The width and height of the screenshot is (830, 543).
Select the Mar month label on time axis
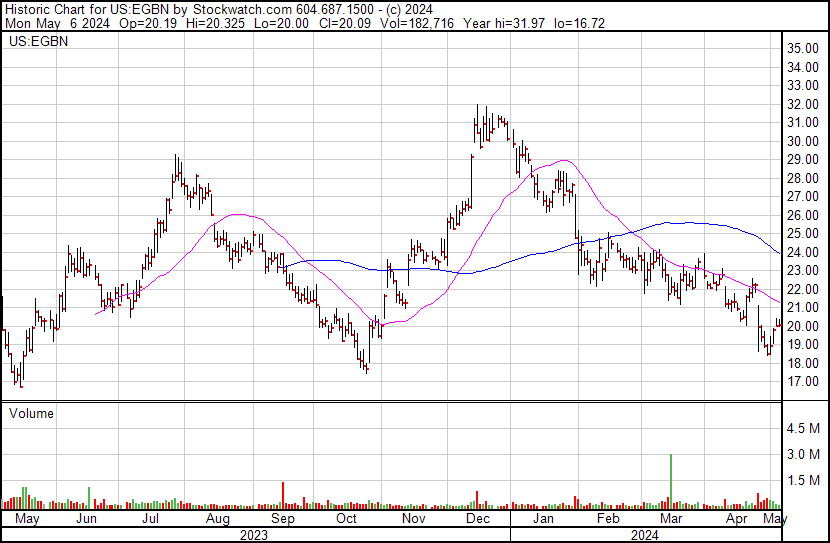pos(671,518)
